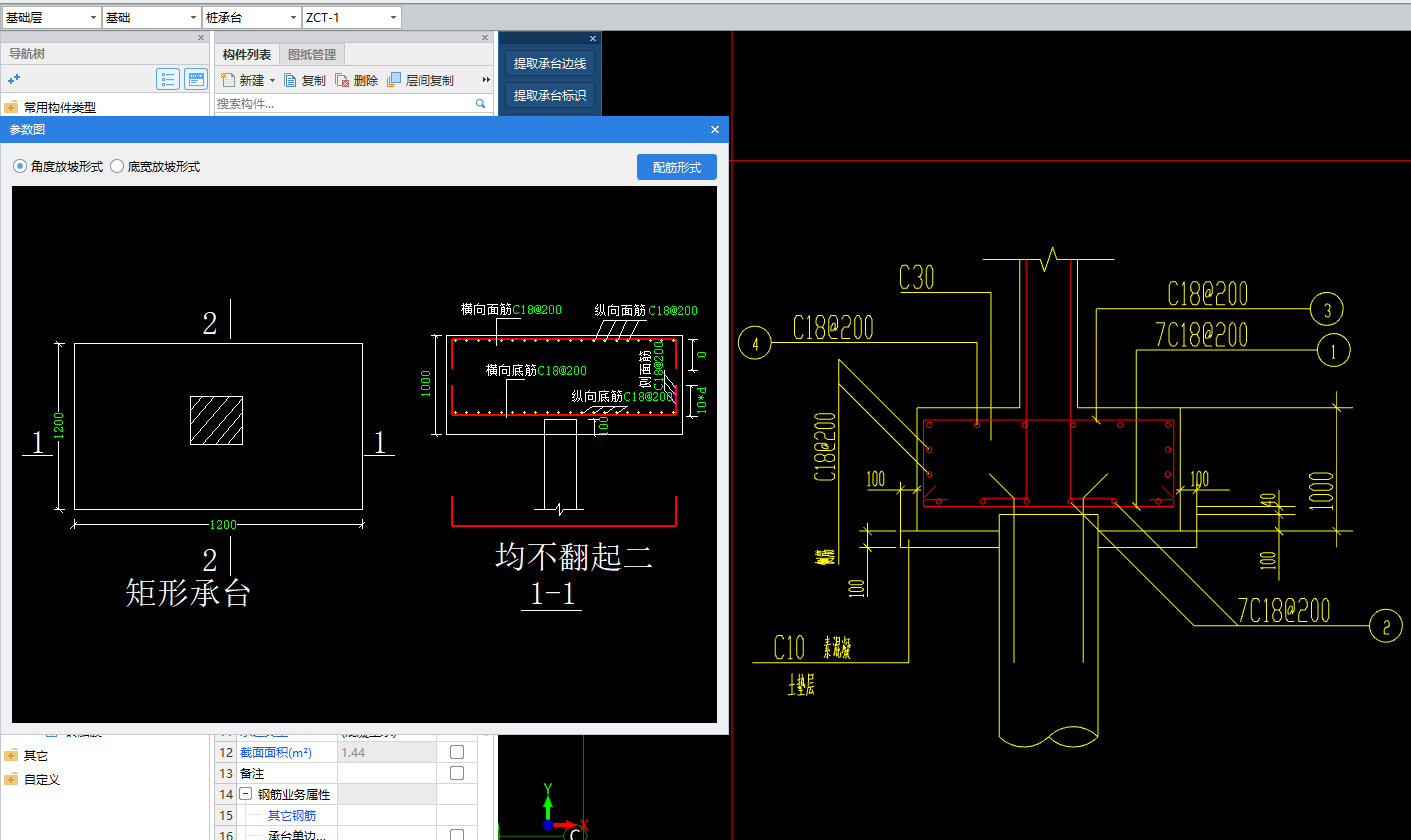Tick the checkbox for 备注 row
1411x840 pixels.
coord(457,773)
